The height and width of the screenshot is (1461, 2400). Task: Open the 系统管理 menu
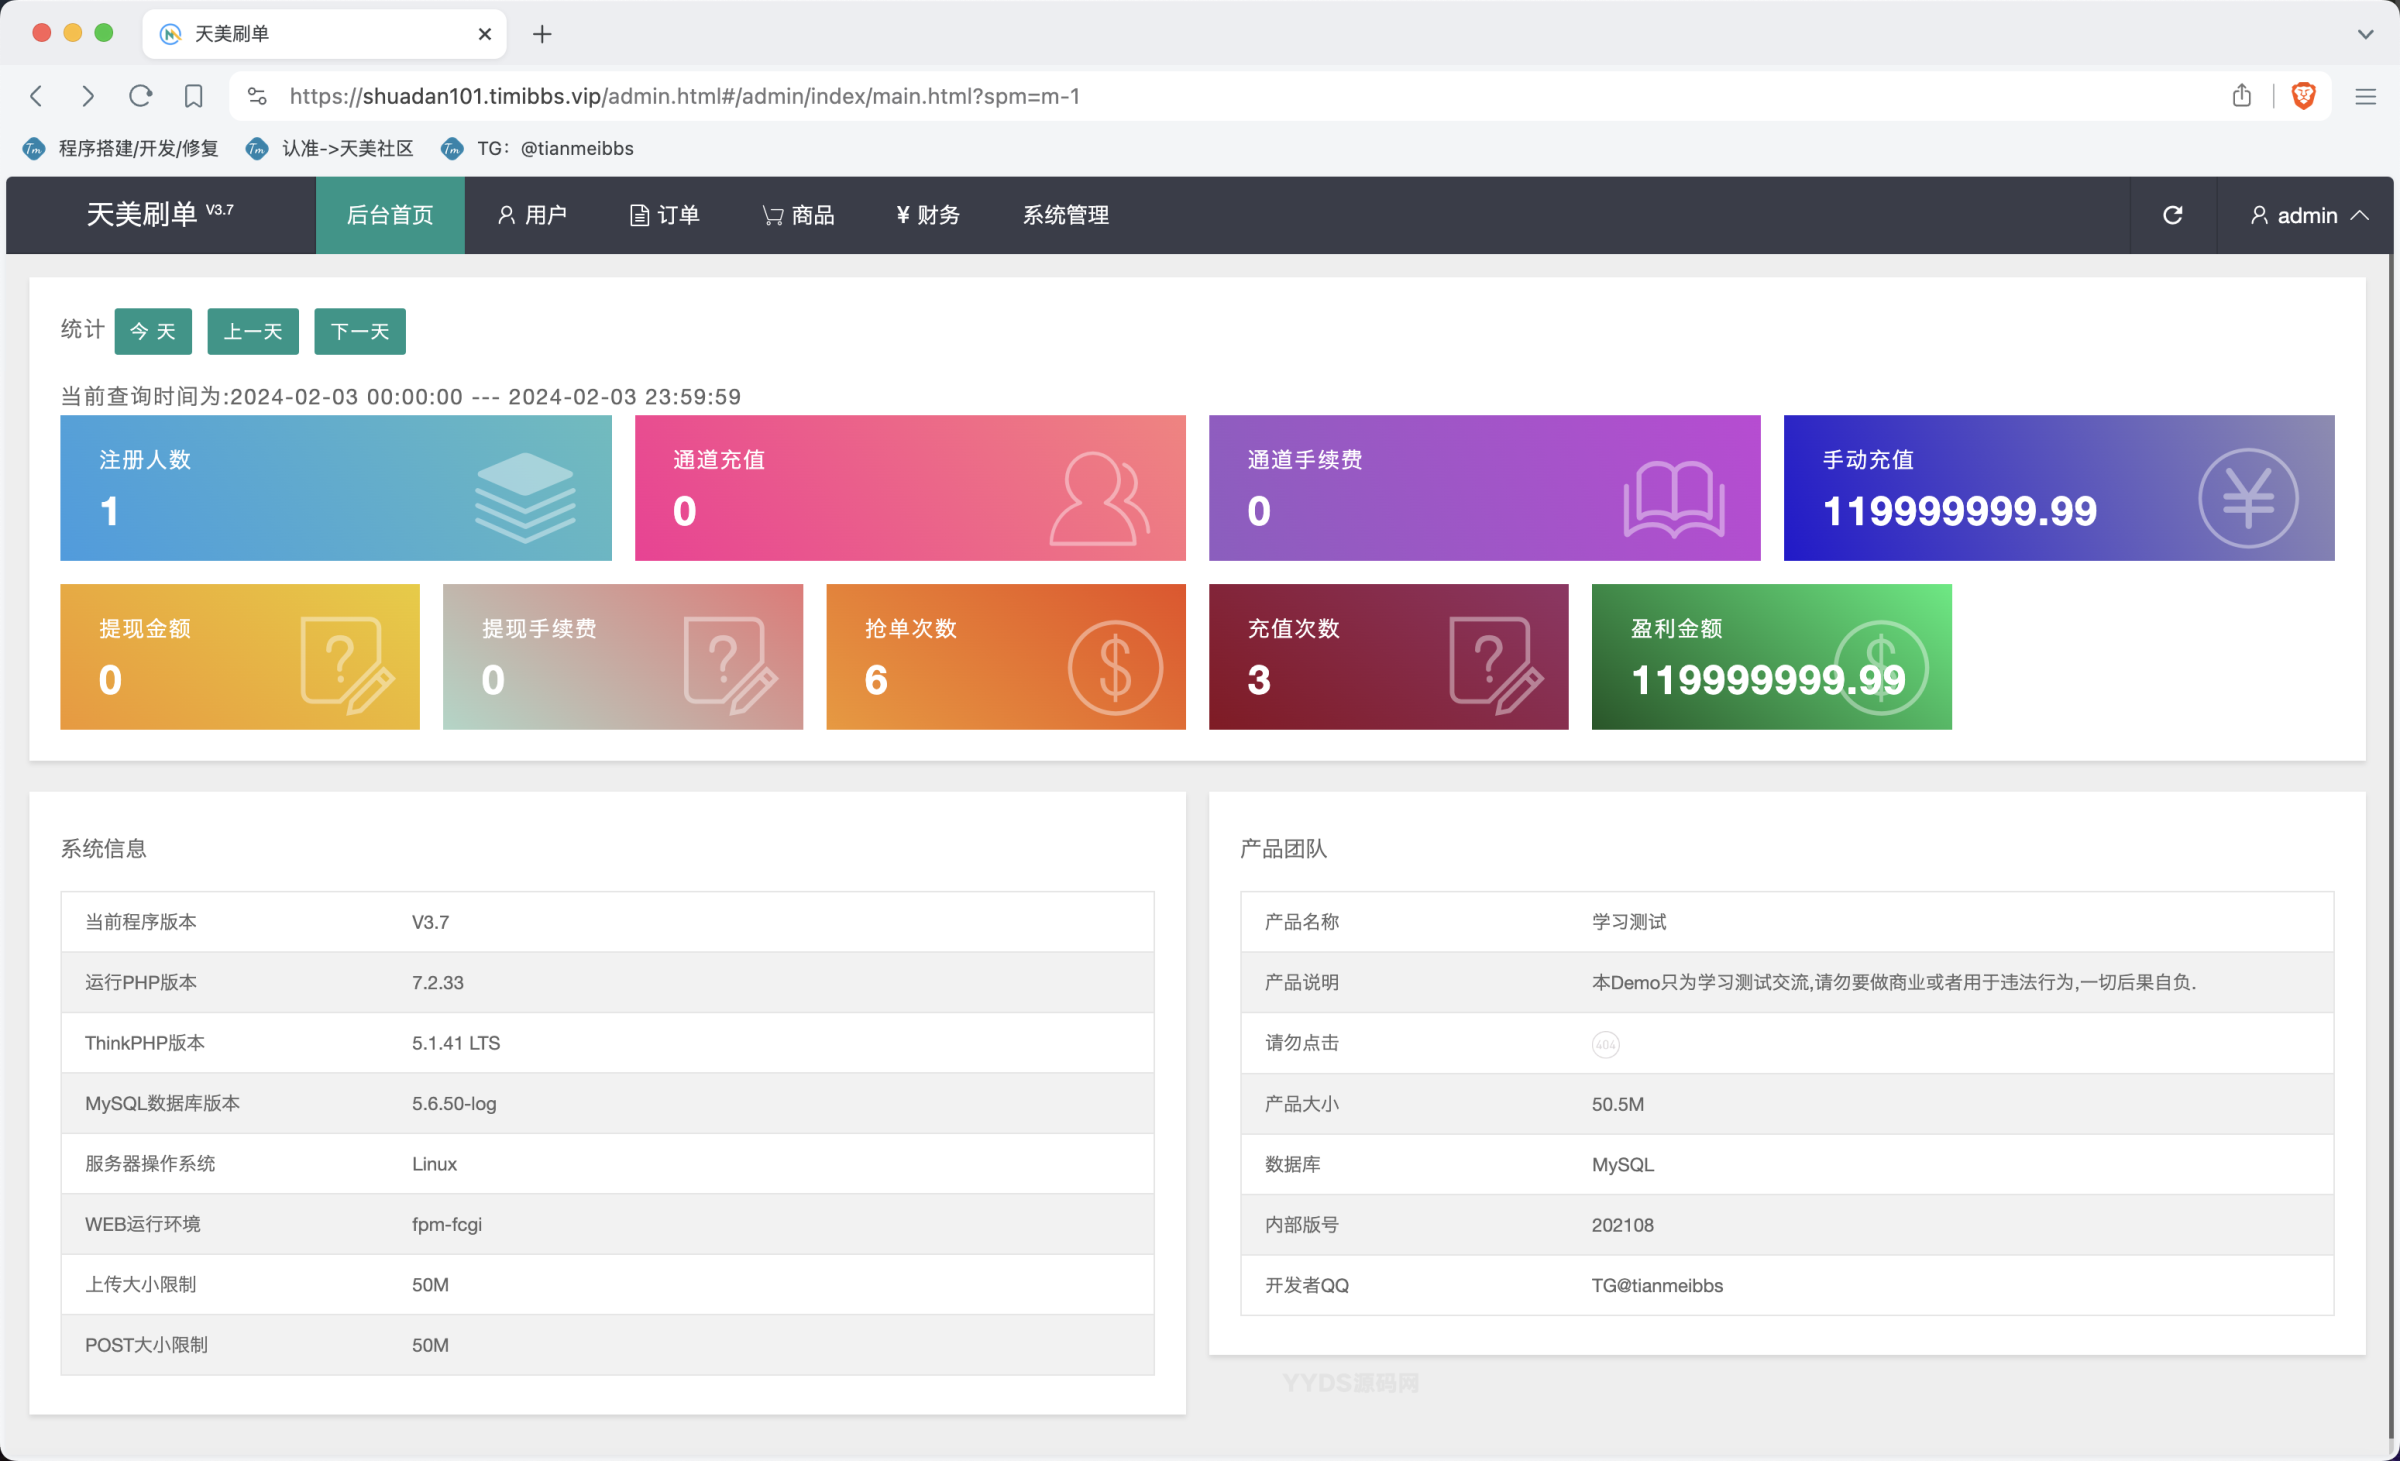[1065, 215]
